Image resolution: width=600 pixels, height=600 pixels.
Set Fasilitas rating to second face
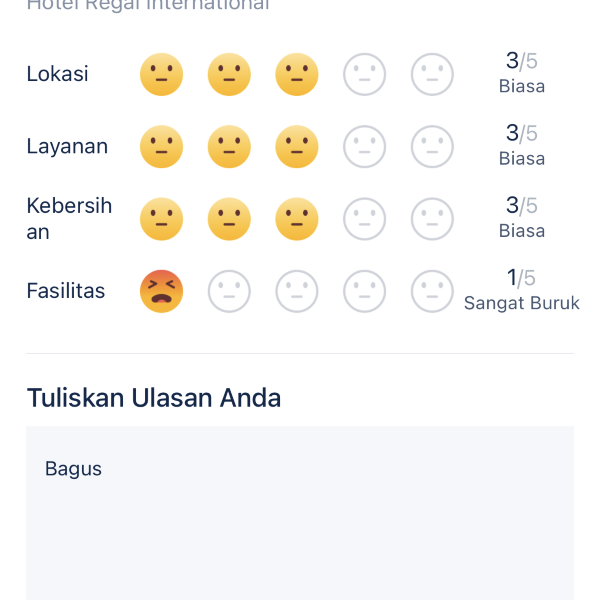coord(229,291)
